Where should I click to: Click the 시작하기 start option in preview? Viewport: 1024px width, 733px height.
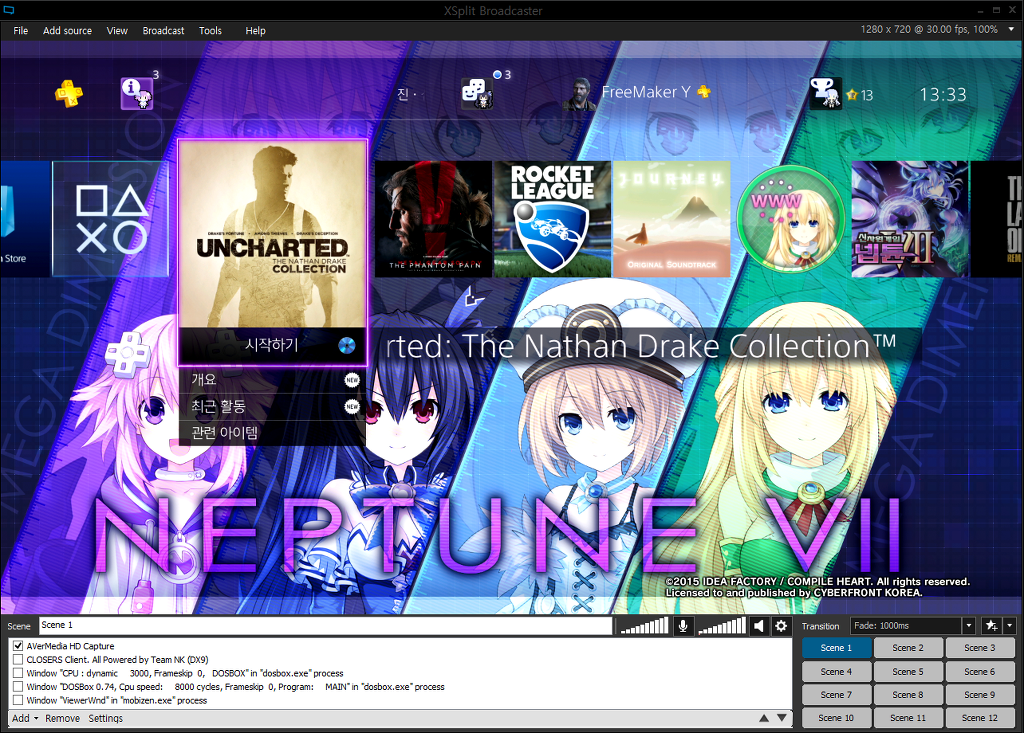coord(272,345)
